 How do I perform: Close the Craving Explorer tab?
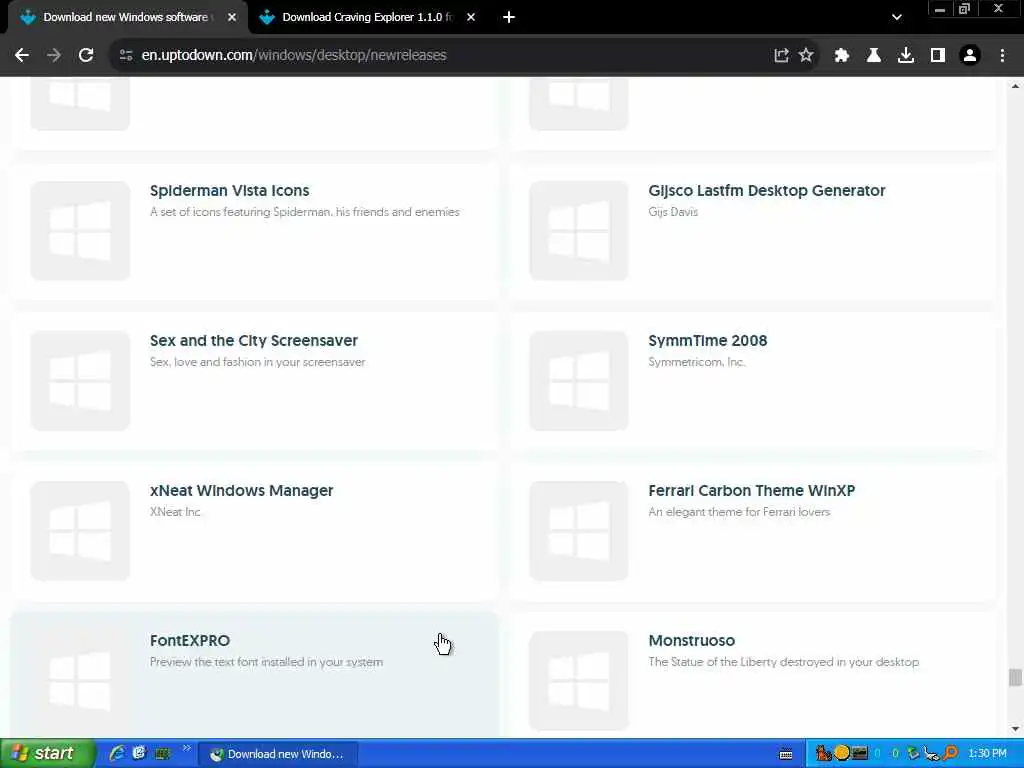coord(471,18)
